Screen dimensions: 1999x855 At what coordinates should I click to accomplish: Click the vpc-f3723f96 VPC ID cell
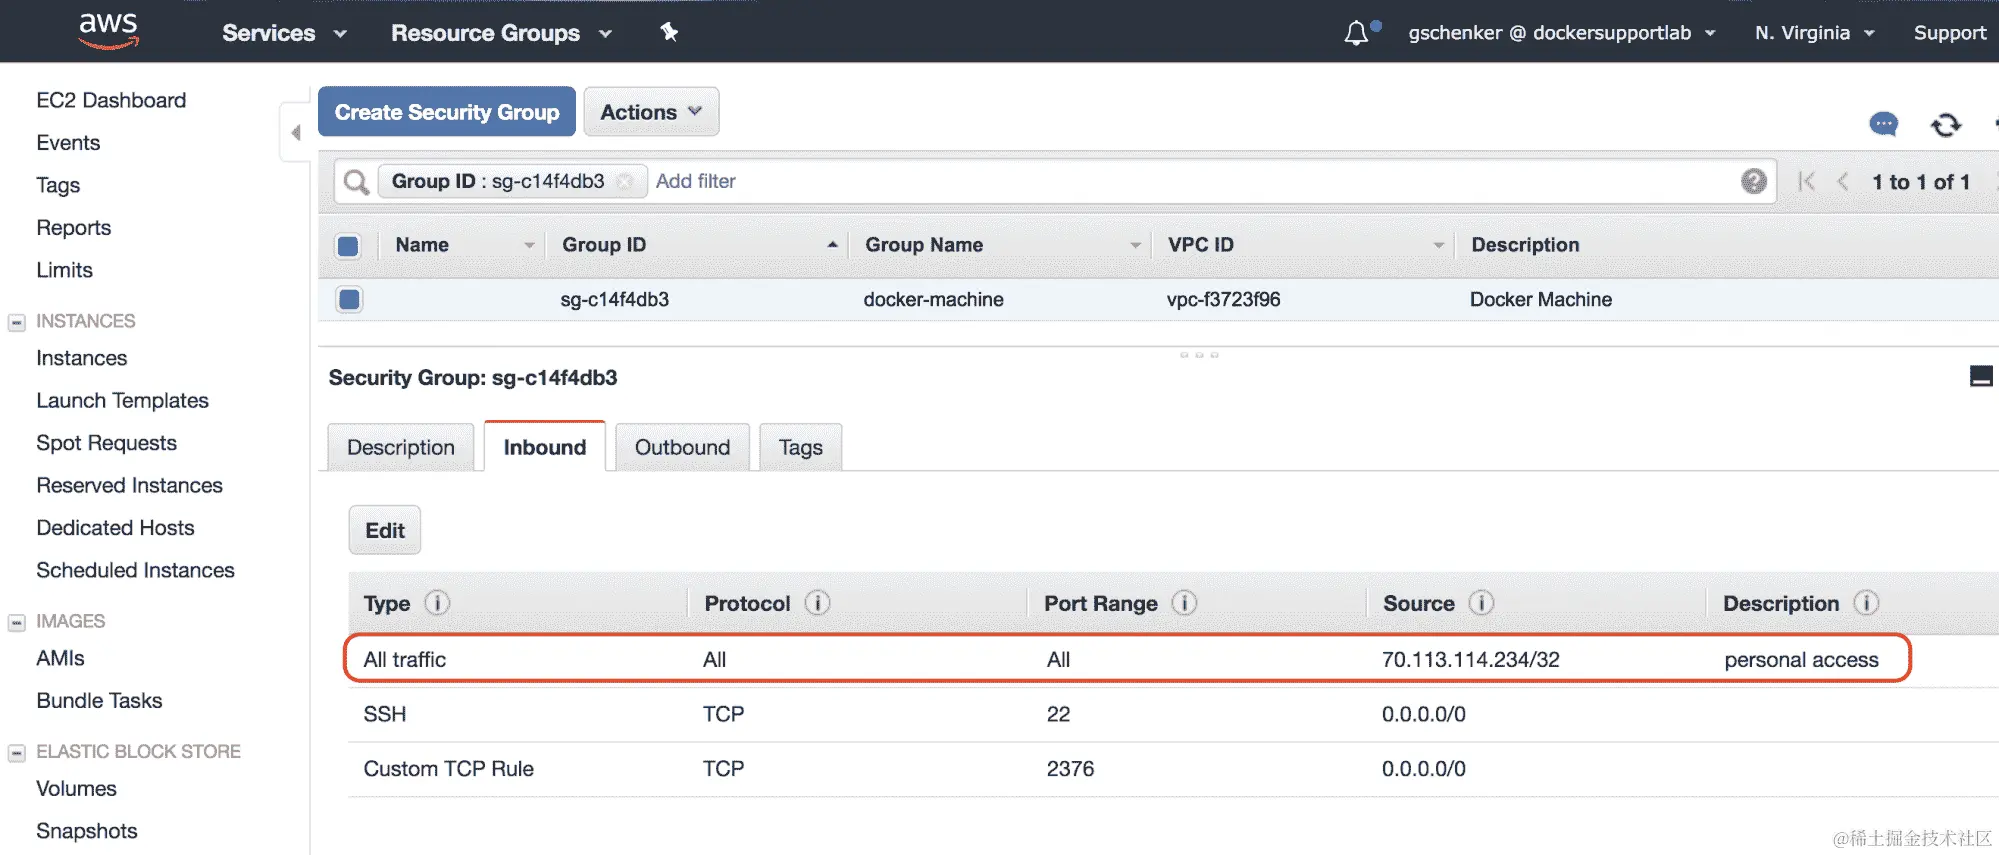(x=1223, y=299)
